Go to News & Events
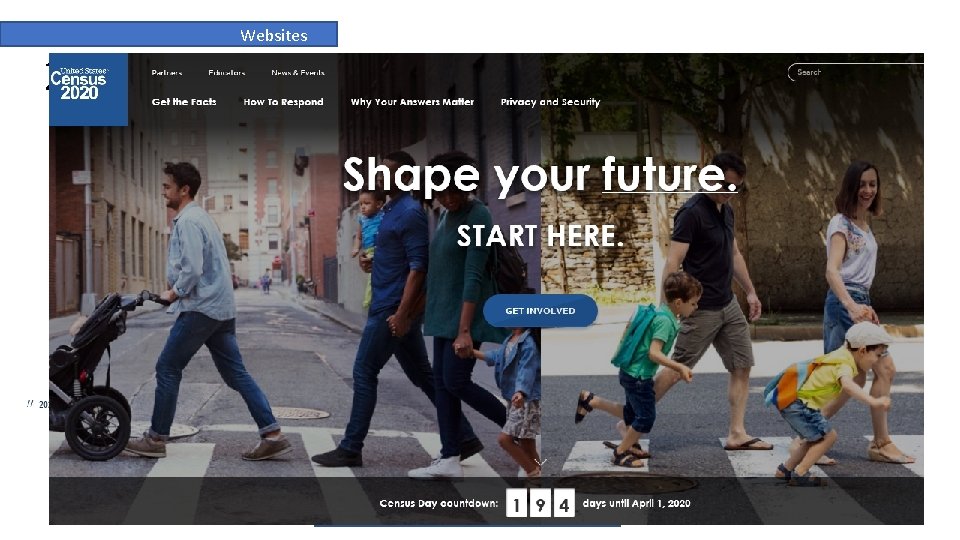This screenshot has width=960, height=540. 298,72
